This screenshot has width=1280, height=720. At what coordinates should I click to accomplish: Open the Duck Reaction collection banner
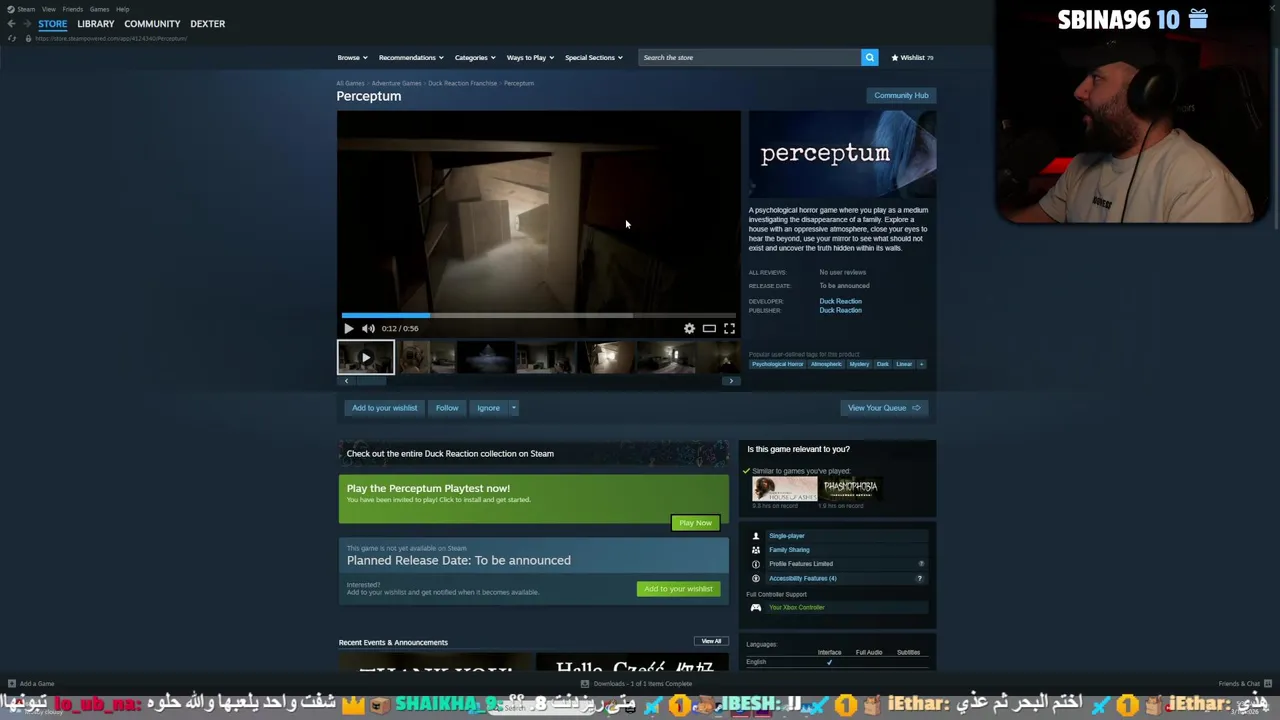pyautogui.click(x=534, y=454)
